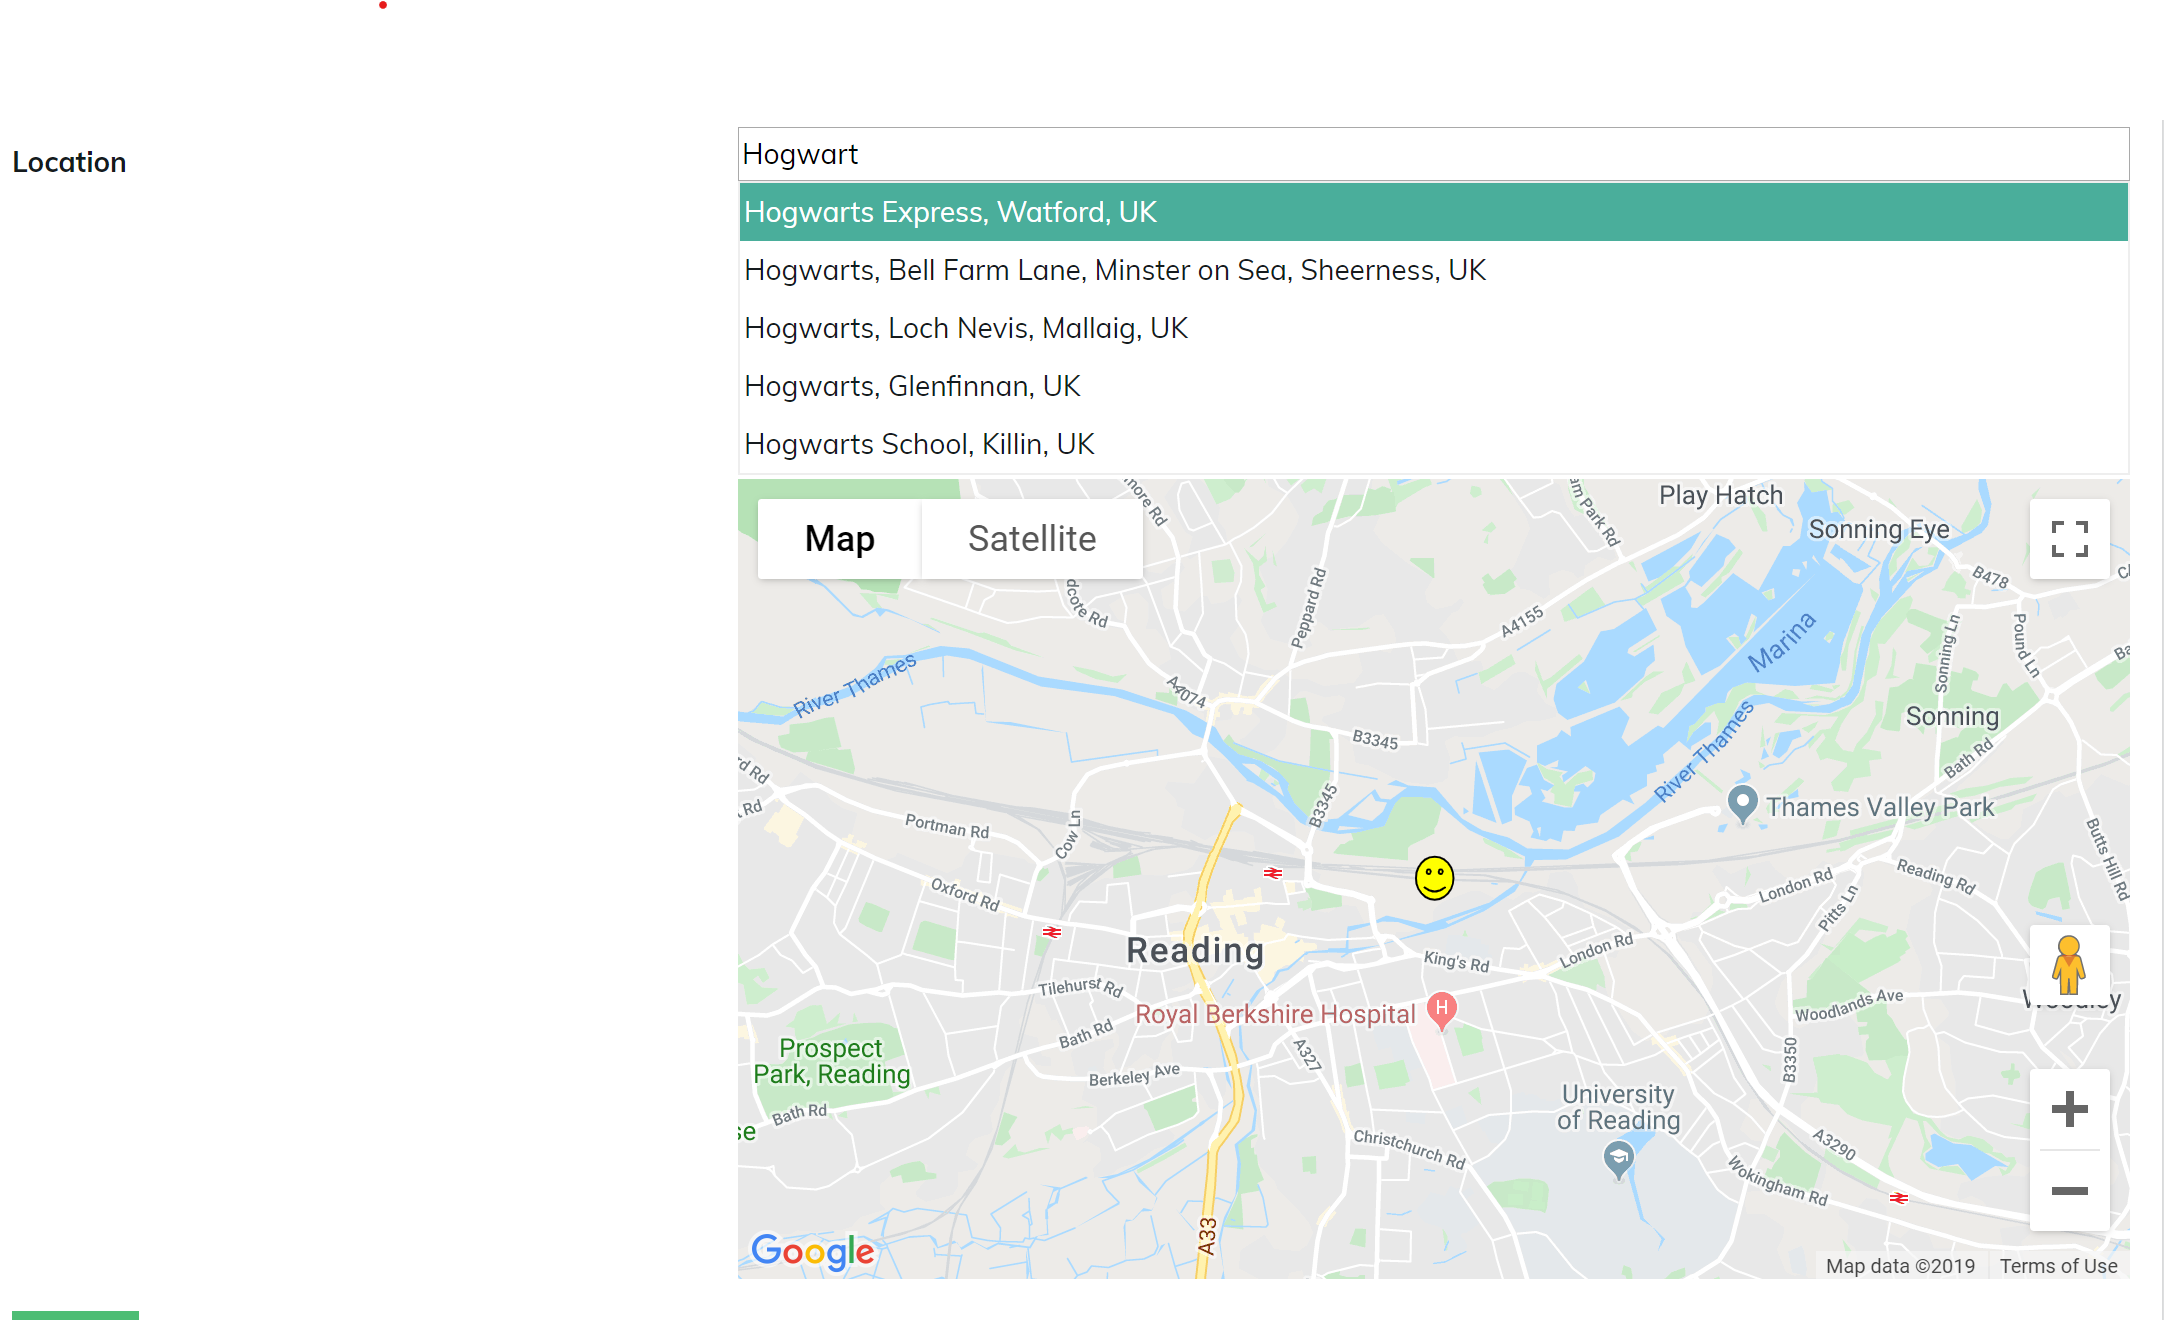Viewport: 2164px width, 1320px height.
Task: Select the Map view type
Action: point(839,539)
